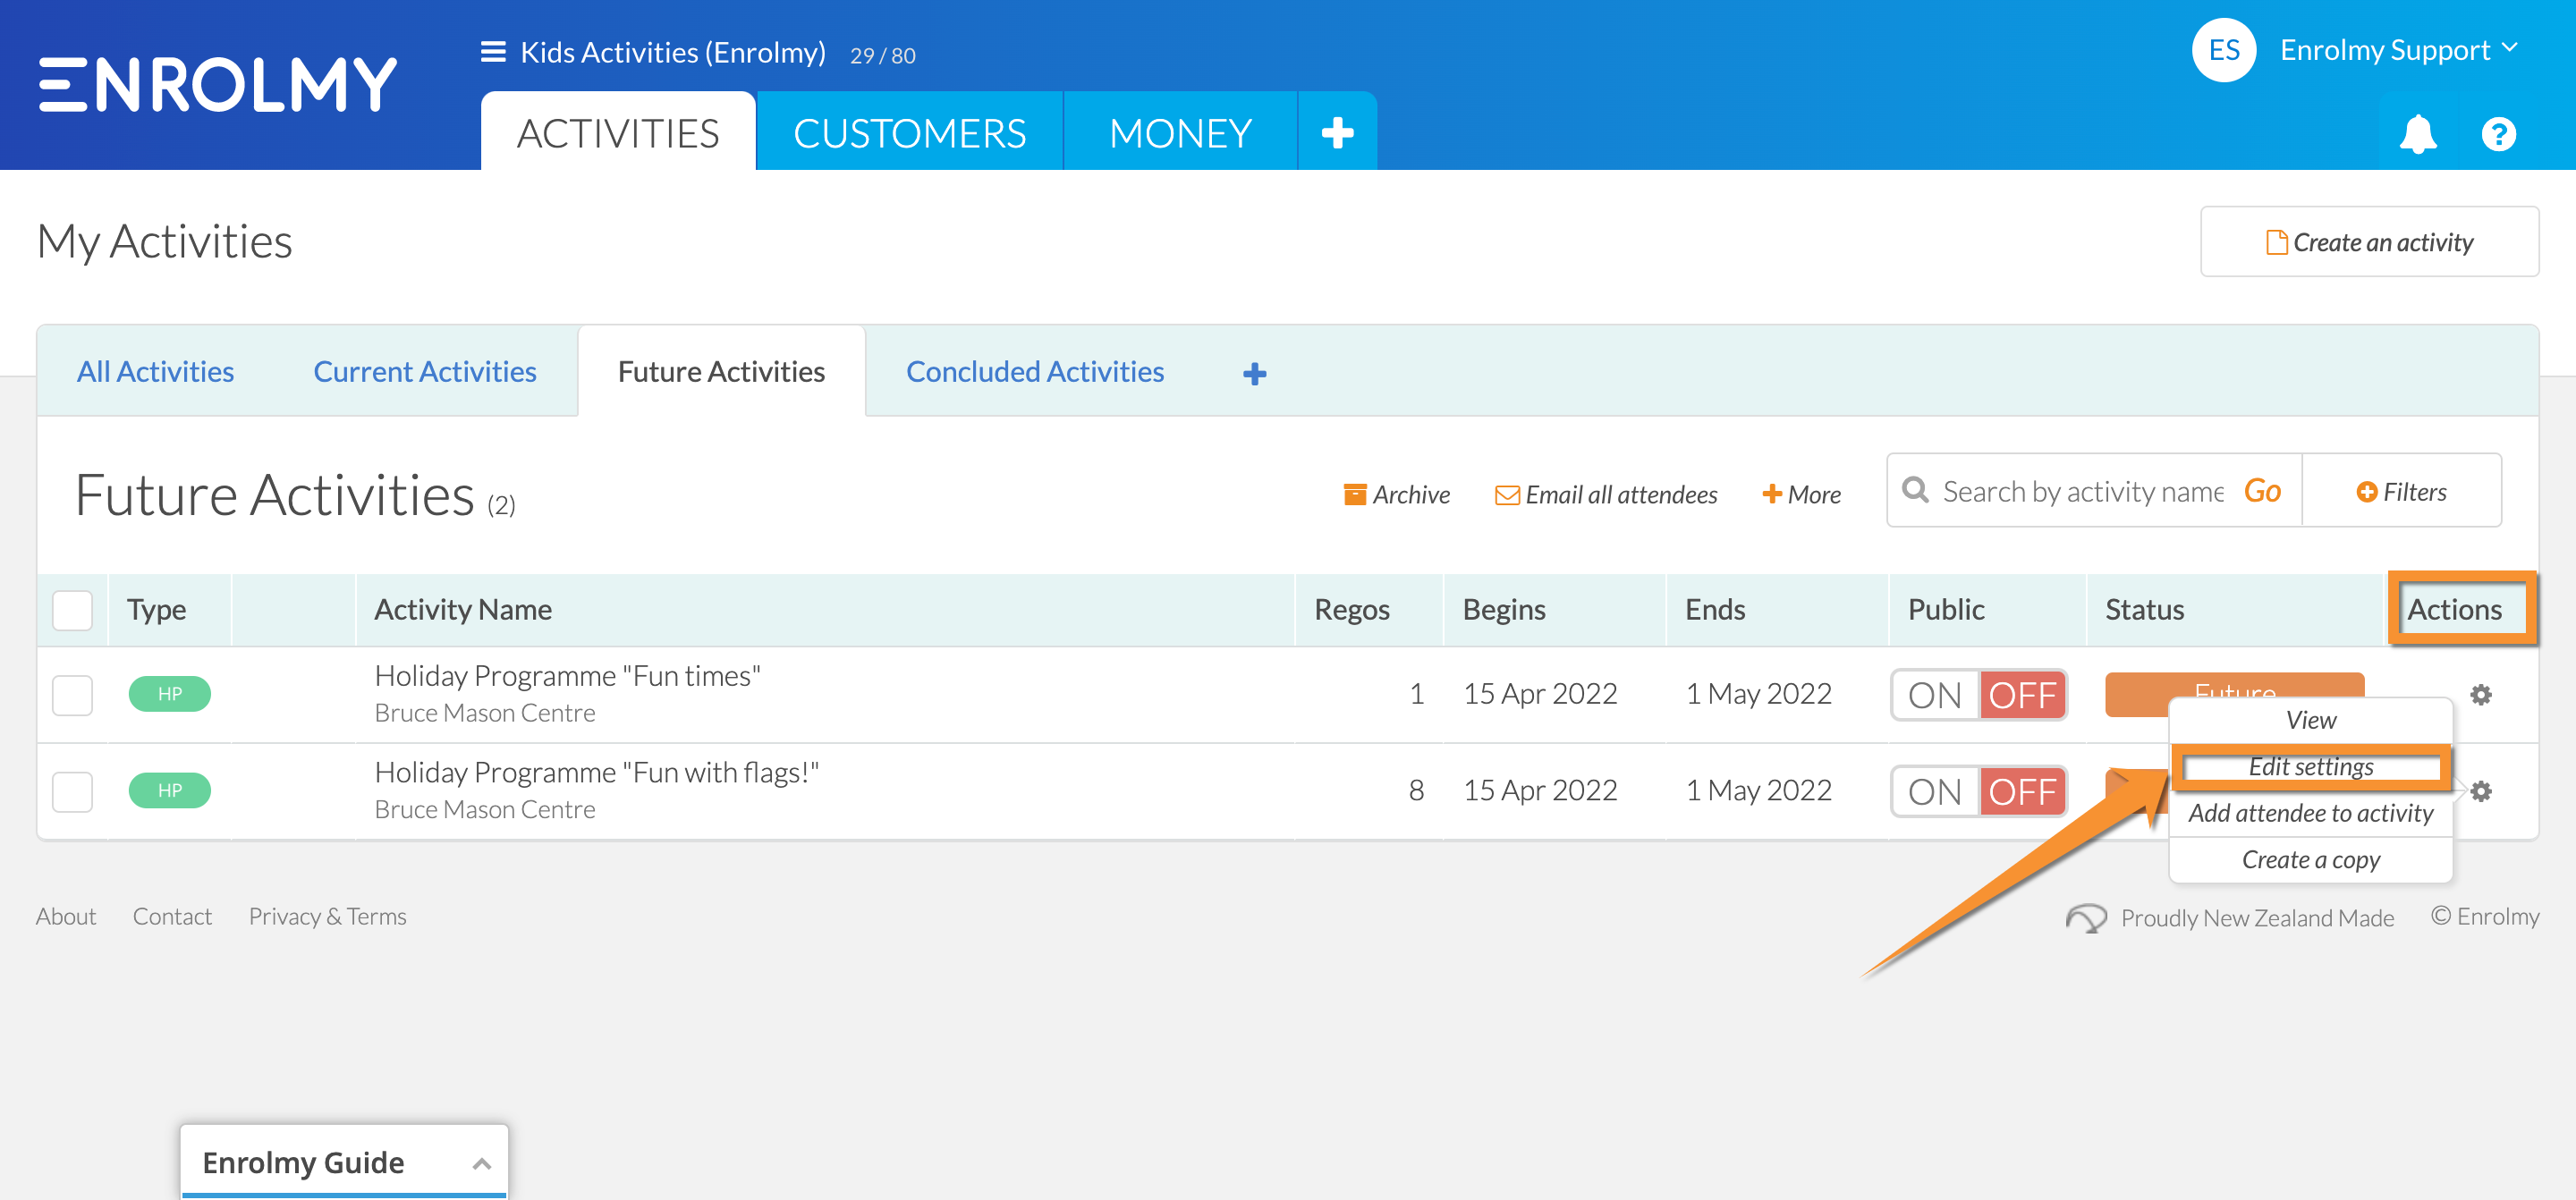Expand the More actions menu
2576x1200 pixels.
tap(1801, 494)
